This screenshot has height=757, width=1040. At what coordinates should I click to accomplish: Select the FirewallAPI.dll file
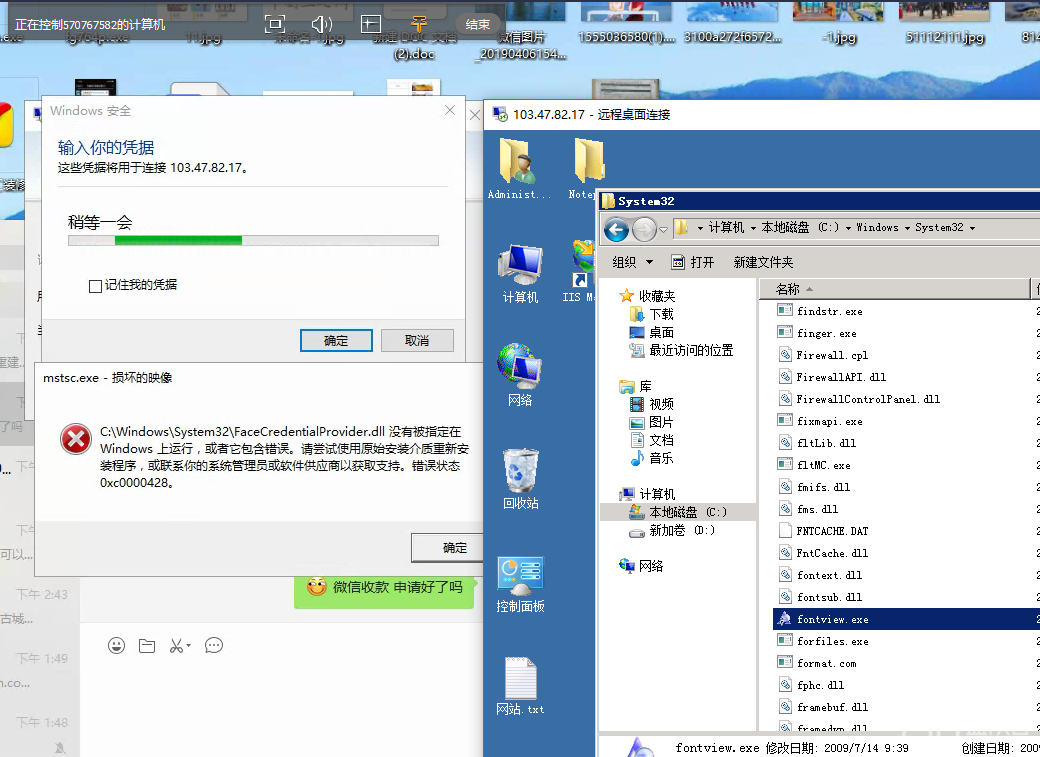[x=832, y=377]
